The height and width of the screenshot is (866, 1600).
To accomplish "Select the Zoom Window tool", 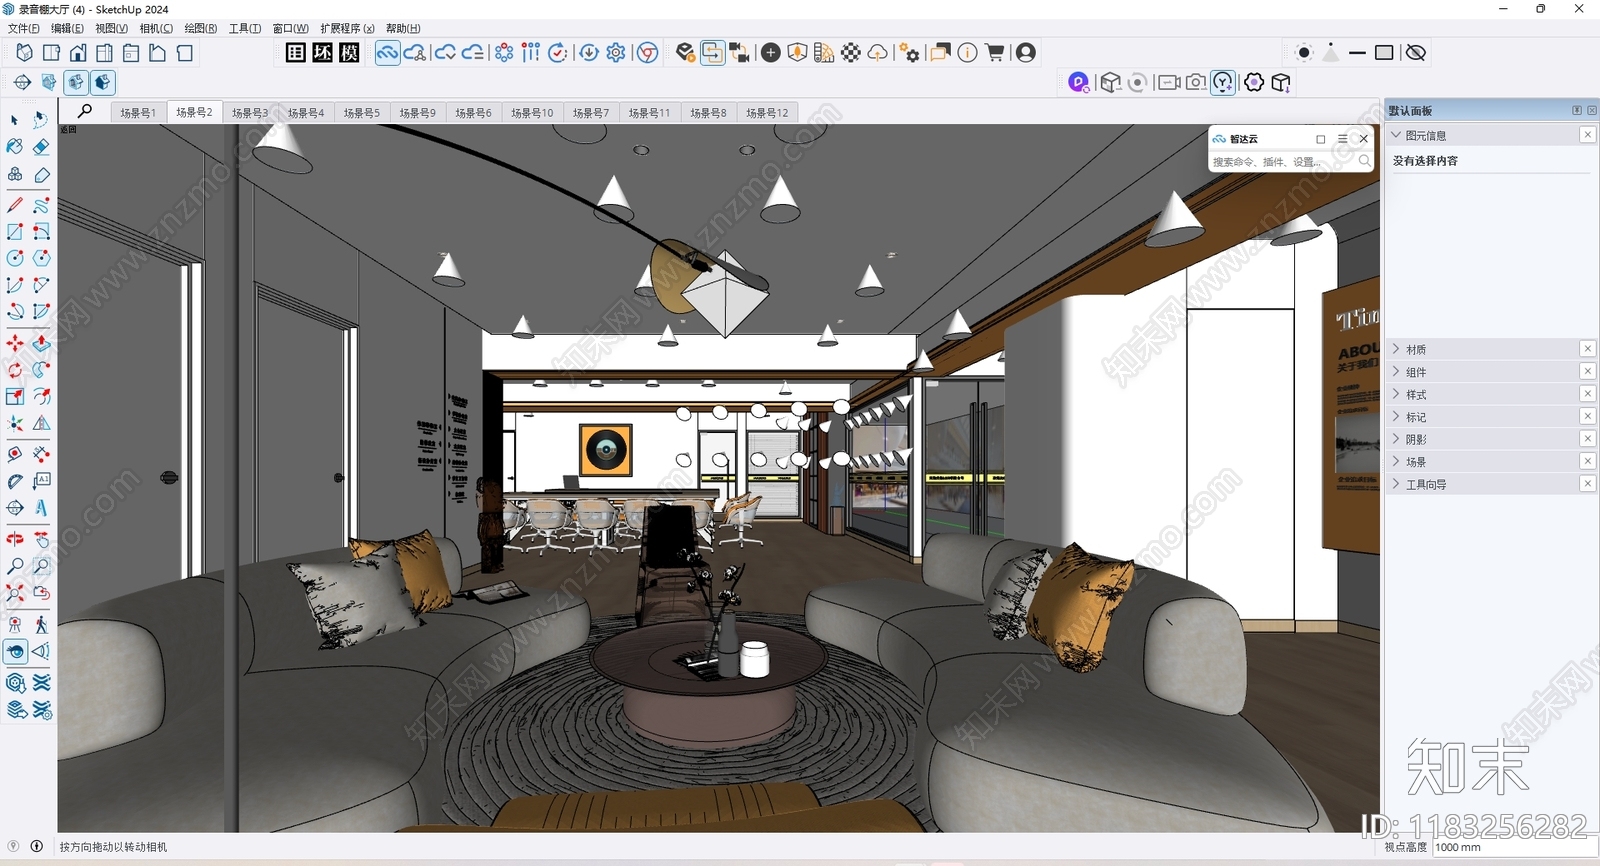I will pyautogui.click(x=41, y=566).
